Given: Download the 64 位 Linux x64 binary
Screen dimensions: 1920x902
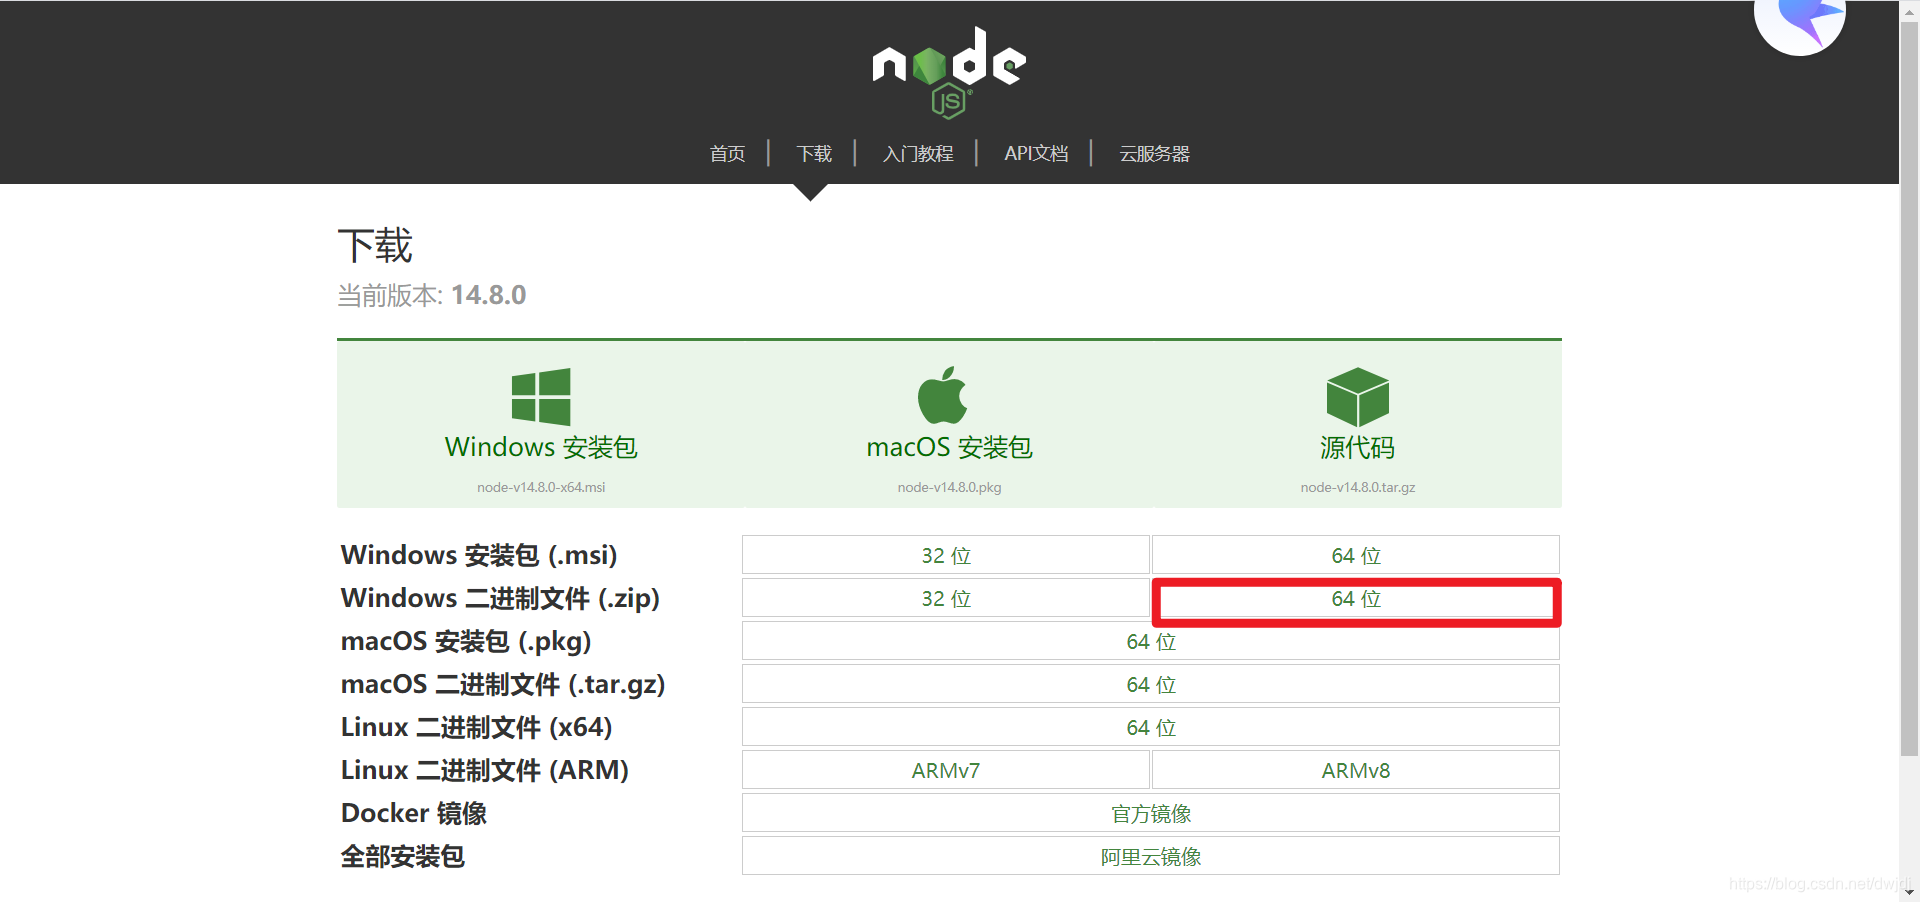Looking at the screenshot, I should (1151, 727).
